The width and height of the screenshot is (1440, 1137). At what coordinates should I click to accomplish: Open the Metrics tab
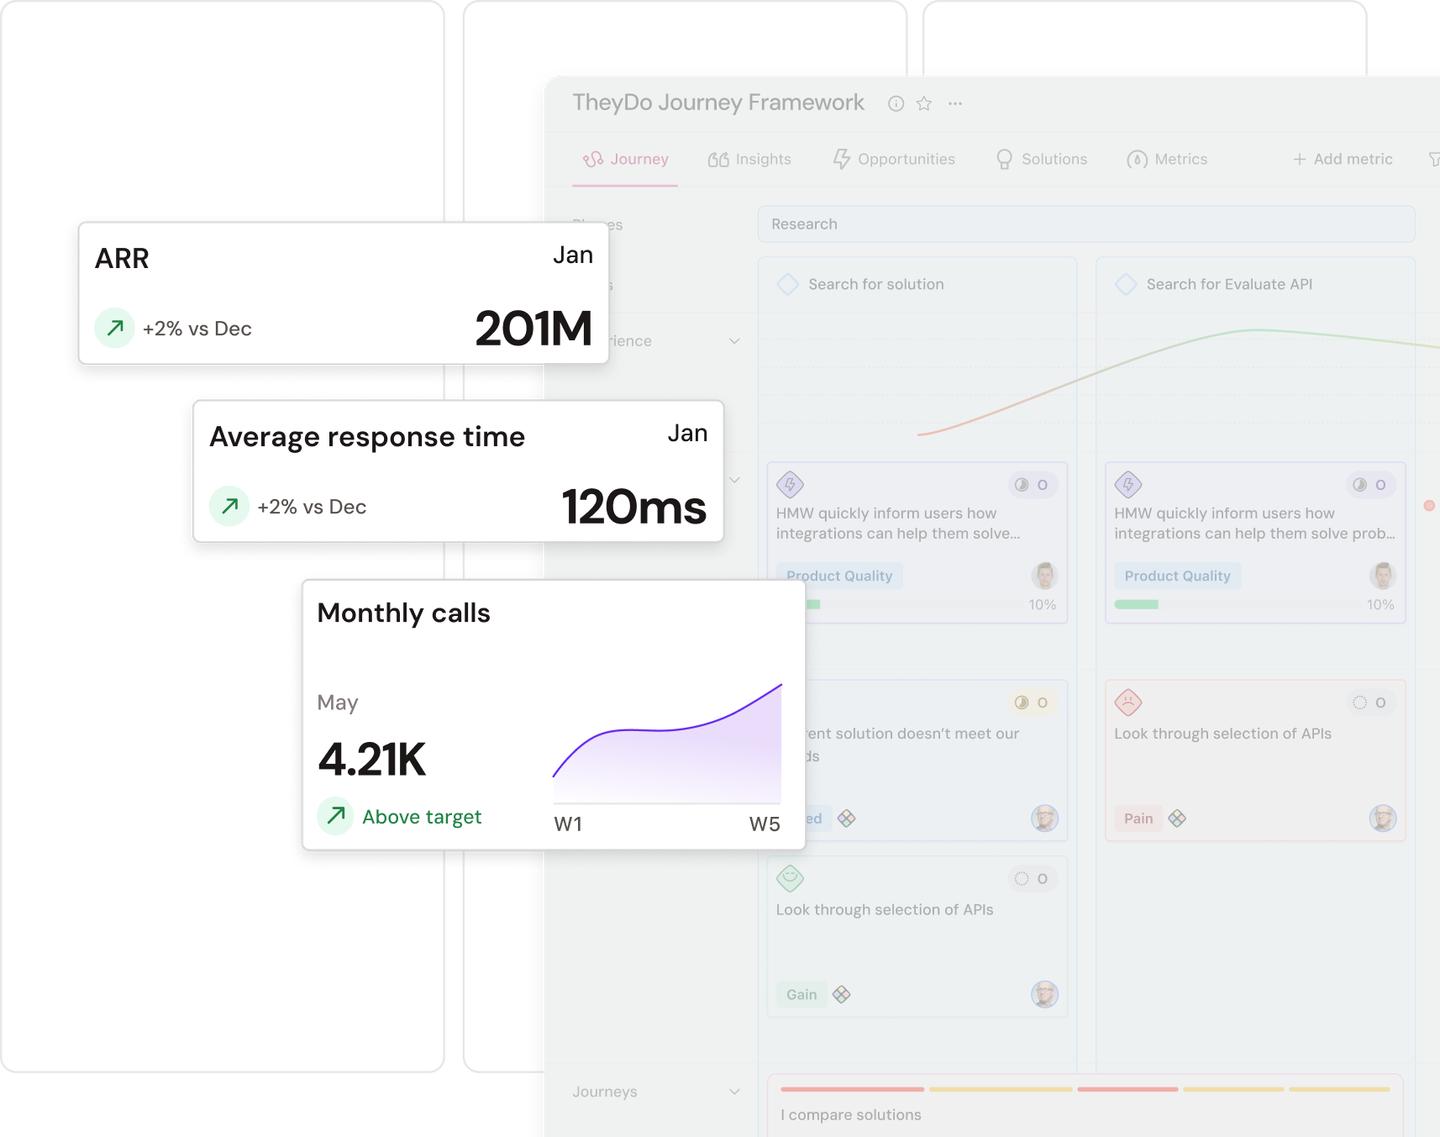pos(1167,159)
